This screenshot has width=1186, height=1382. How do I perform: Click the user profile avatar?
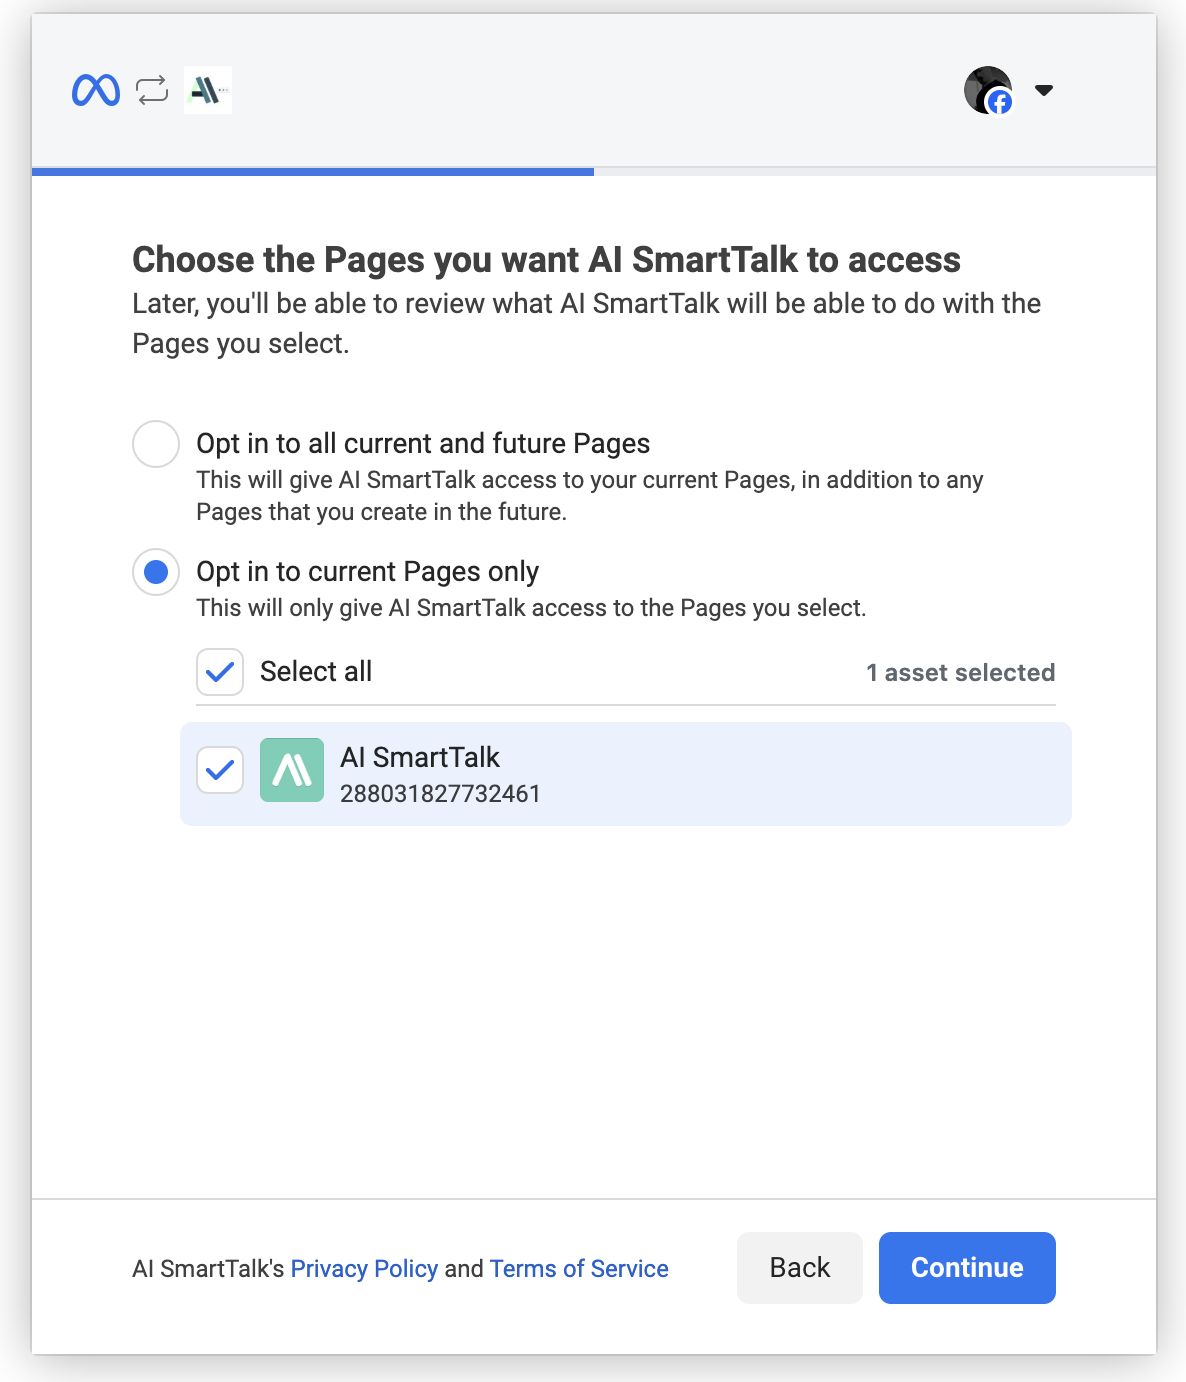[984, 87]
